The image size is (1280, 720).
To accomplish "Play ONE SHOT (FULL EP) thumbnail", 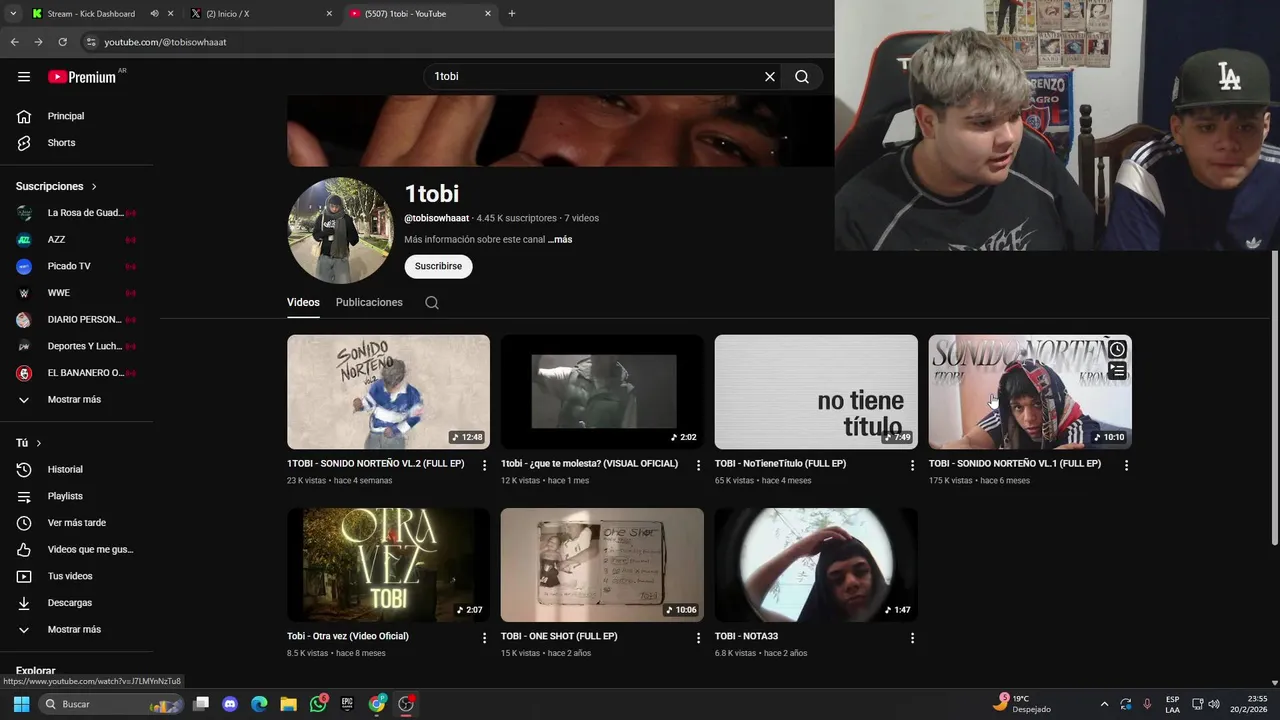I will click(602, 565).
